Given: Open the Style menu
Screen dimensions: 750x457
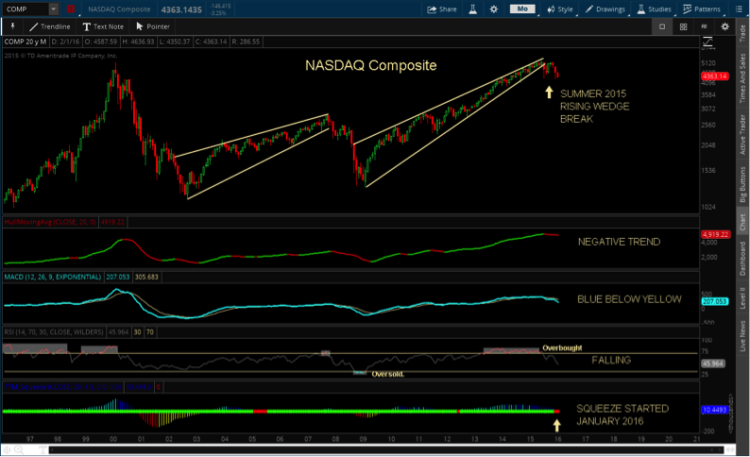Looking at the screenshot, I should pyautogui.click(x=560, y=9).
